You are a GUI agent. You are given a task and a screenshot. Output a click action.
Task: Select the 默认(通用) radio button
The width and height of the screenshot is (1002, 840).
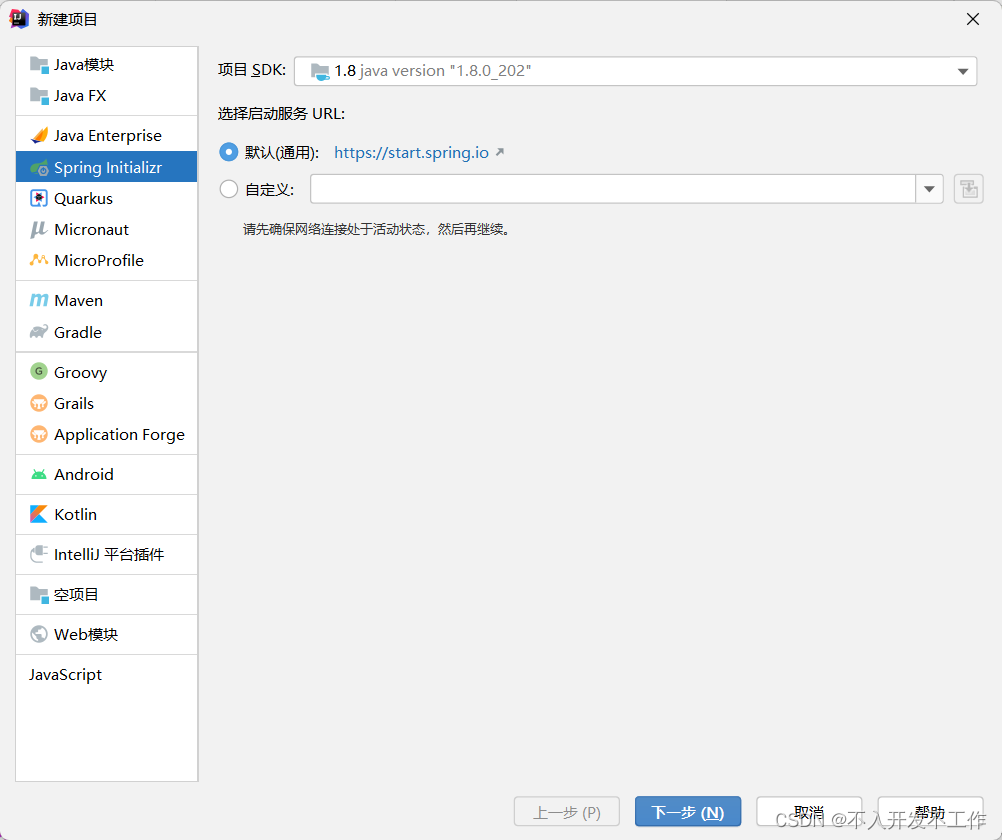(229, 152)
